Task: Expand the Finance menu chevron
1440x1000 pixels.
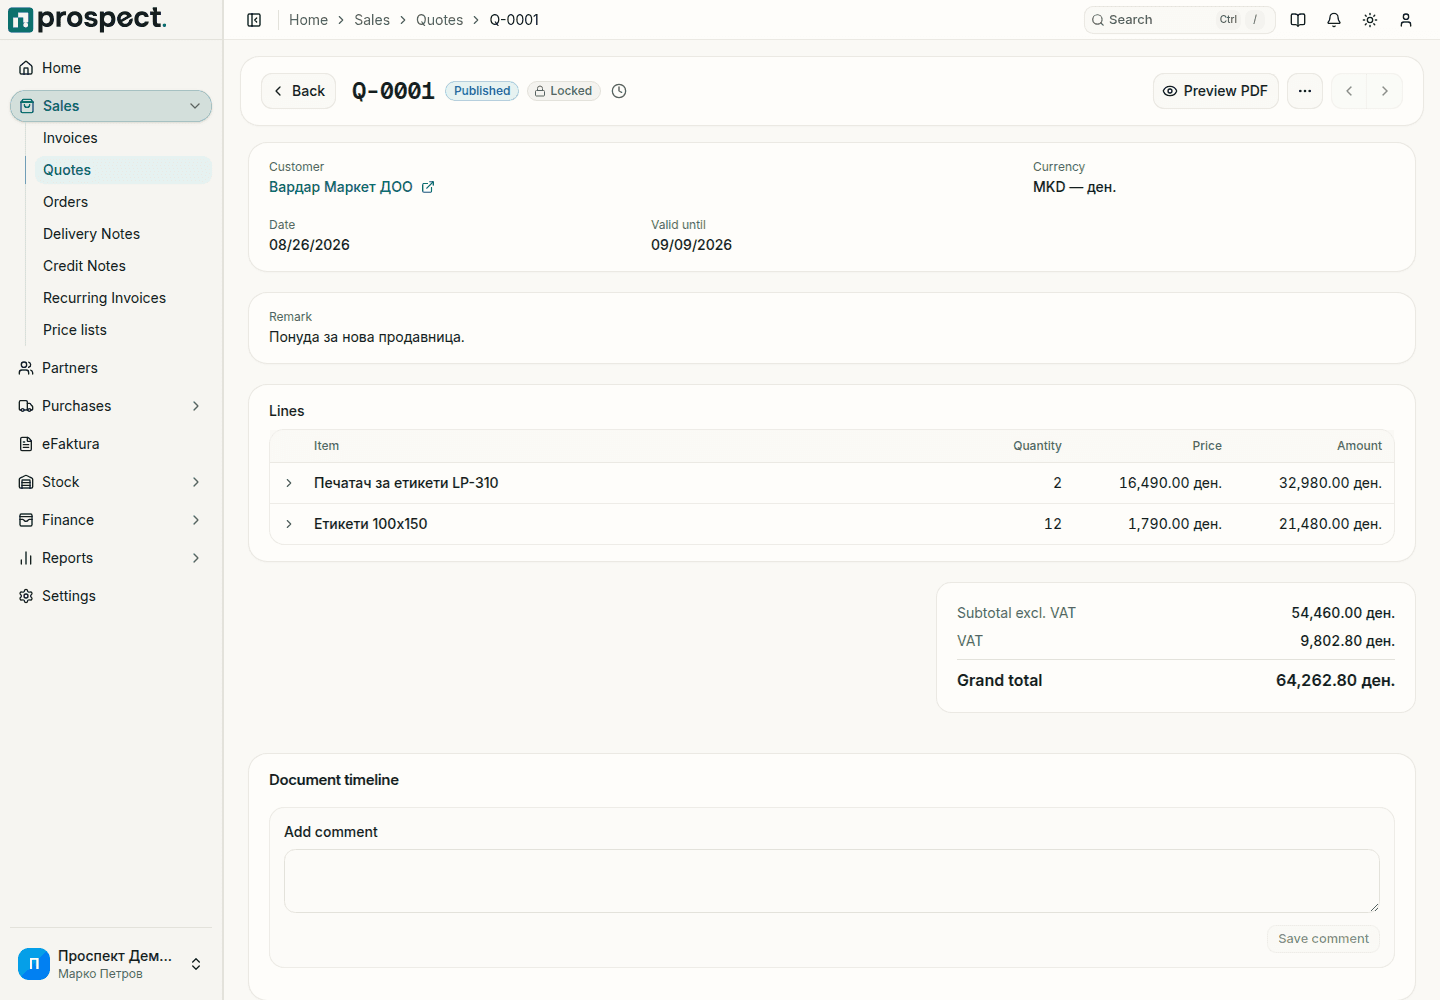Action: pos(196,520)
